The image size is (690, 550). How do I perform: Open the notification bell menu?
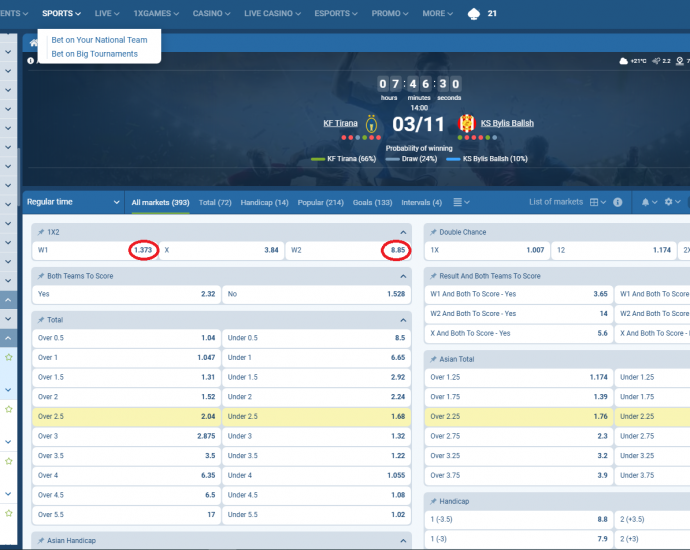tap(647, 202)
